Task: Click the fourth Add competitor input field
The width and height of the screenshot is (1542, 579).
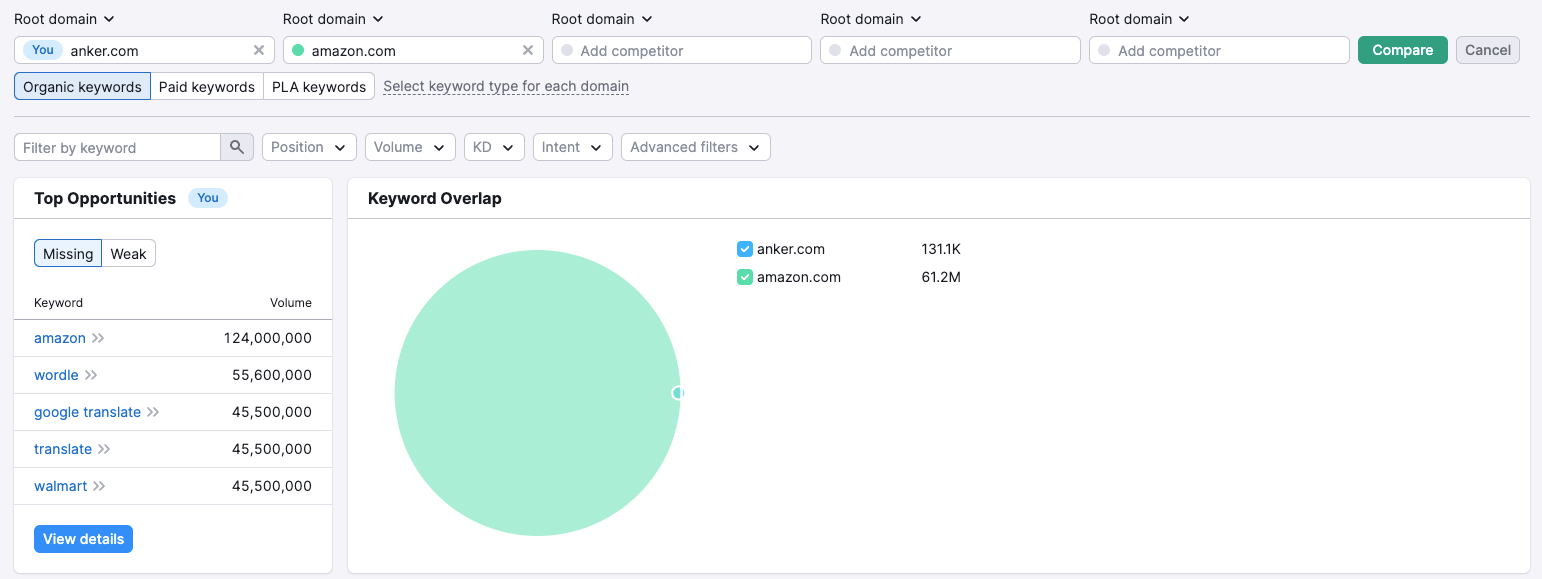Action: [x=951, y=50]
